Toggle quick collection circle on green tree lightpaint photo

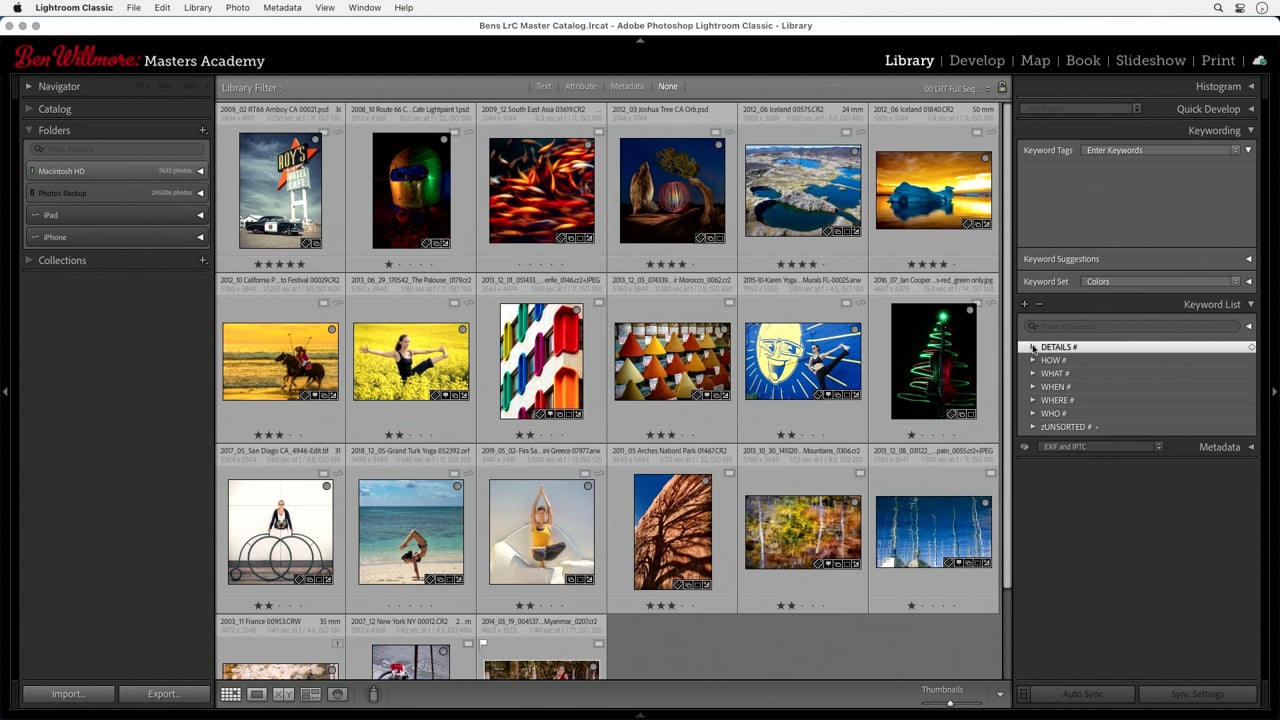point(970,310)
